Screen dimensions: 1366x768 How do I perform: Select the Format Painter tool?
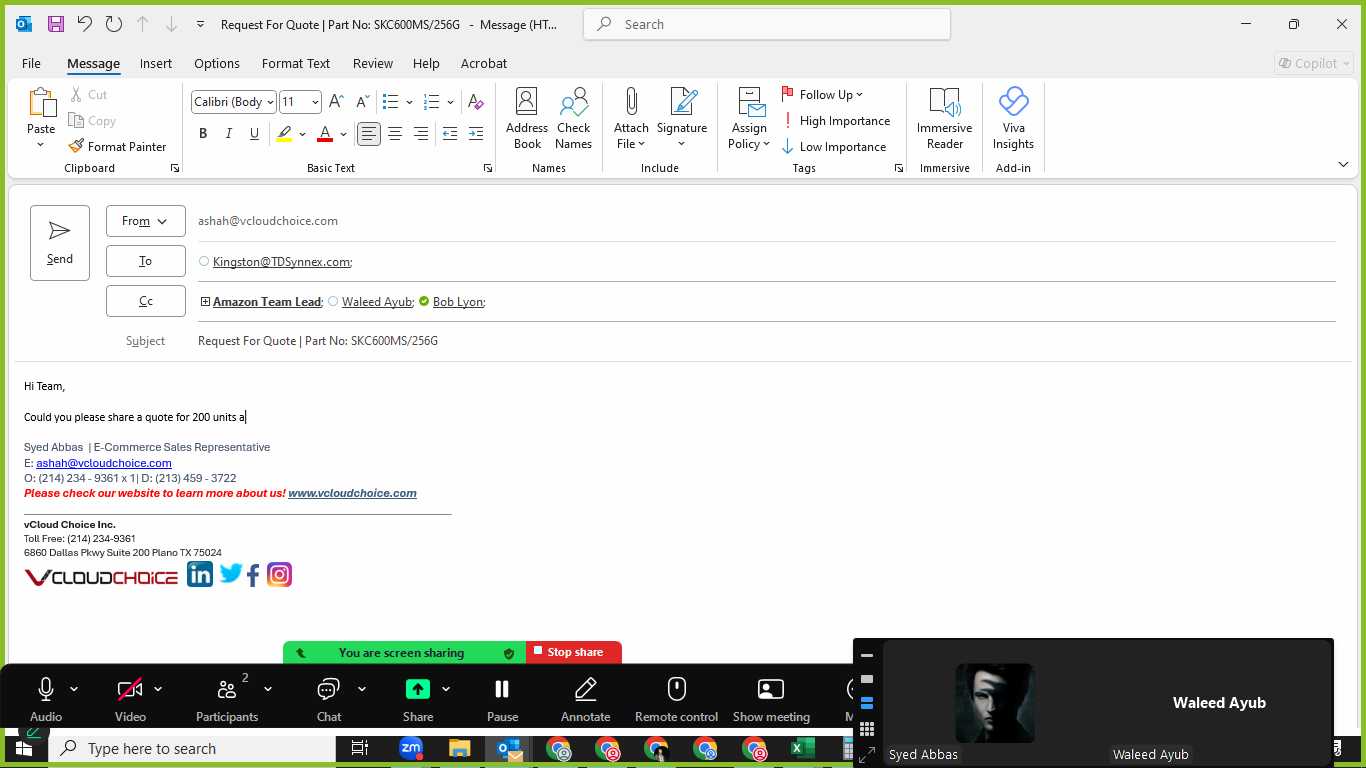pos(117,146)
